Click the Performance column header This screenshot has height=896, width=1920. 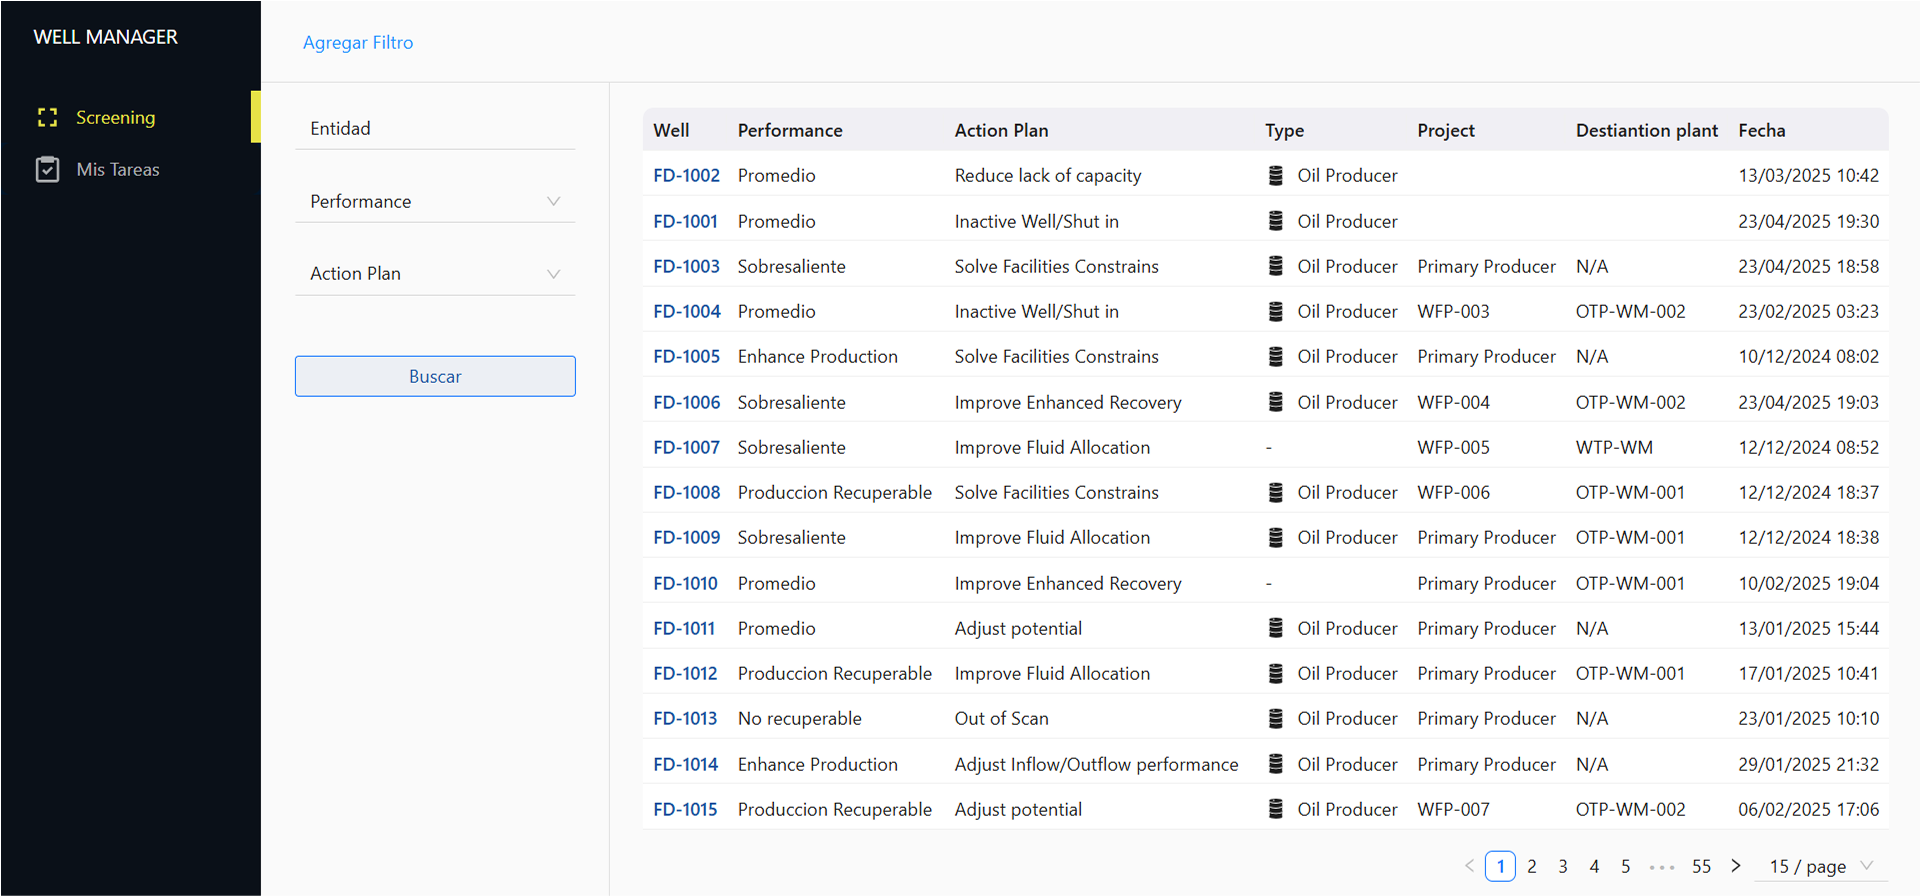tap(790, 130)
